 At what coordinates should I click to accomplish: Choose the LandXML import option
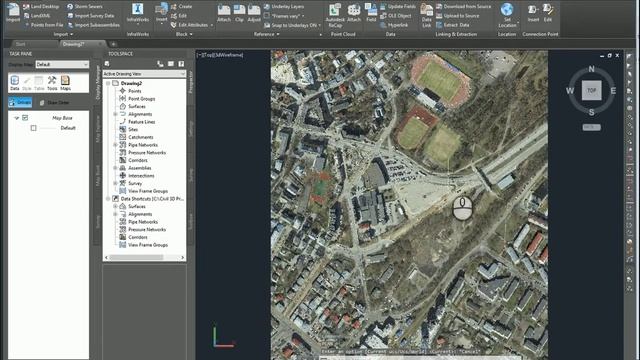click(37, 16)
